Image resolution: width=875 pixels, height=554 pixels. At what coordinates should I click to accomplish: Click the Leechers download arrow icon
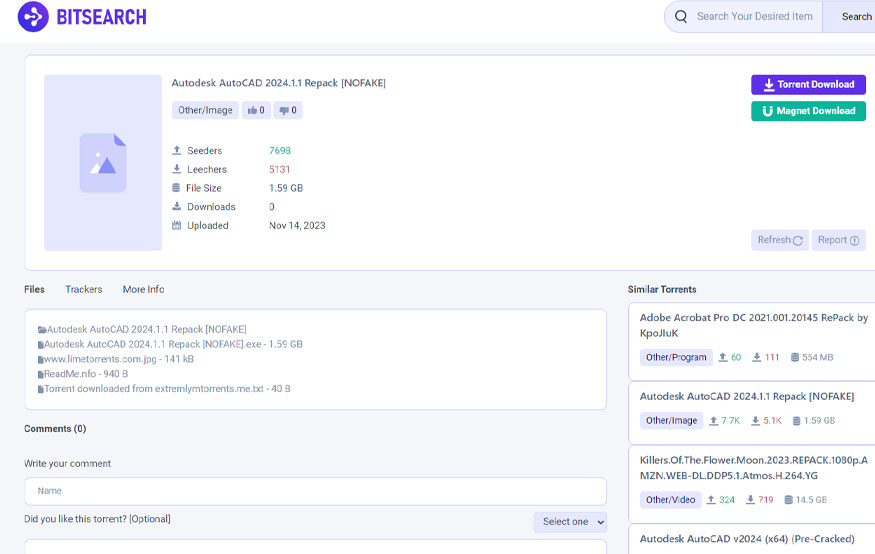click(x=176, y=169)
